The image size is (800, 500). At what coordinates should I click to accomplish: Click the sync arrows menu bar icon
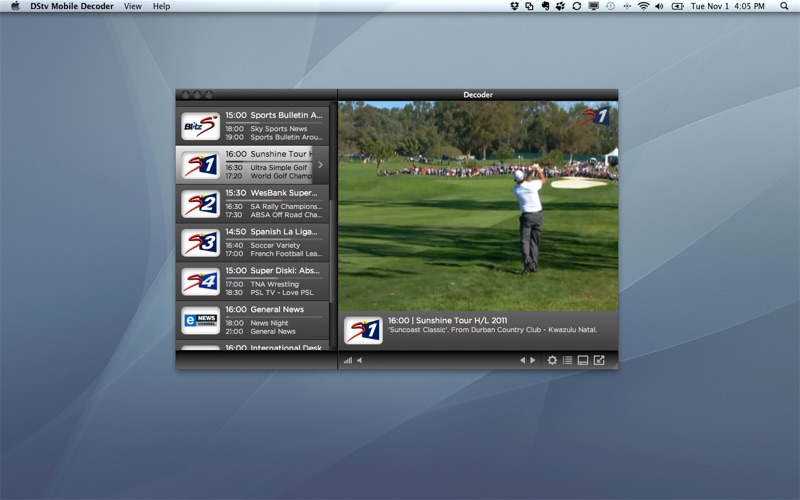click(x=577, y=6)
